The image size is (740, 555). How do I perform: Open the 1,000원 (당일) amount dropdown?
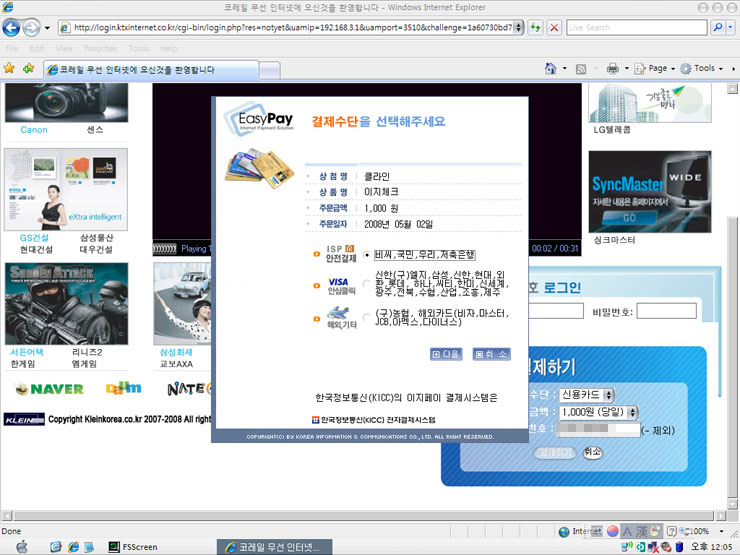598,412
